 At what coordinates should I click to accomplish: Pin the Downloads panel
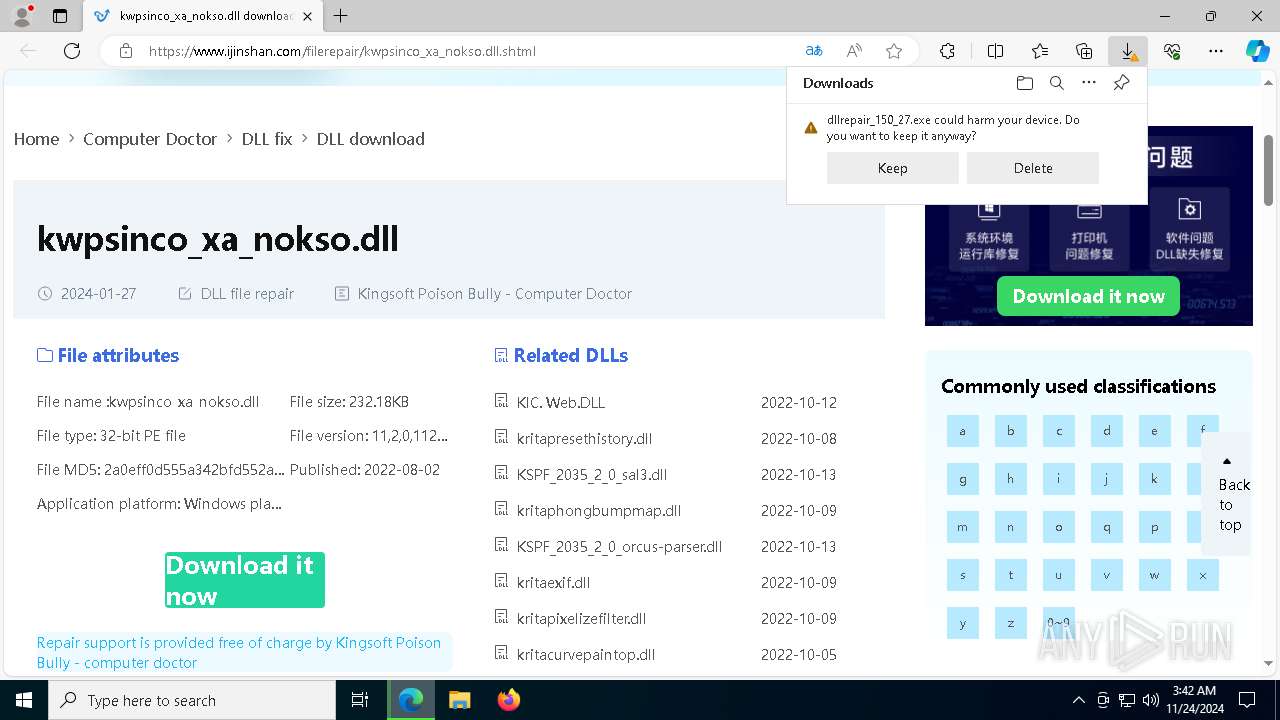pos(1121,83)
